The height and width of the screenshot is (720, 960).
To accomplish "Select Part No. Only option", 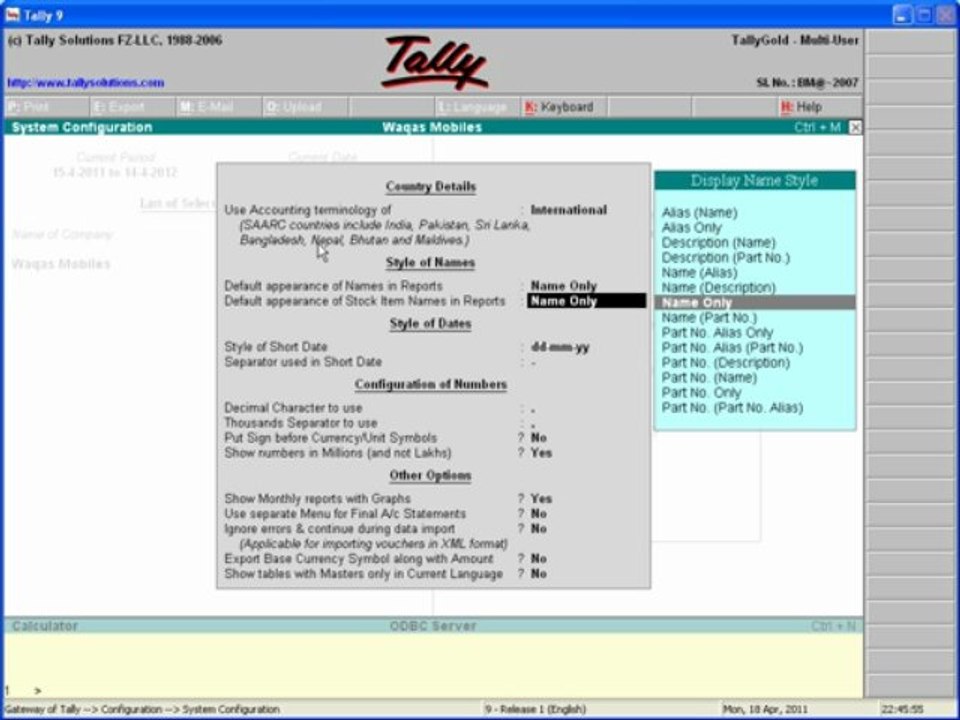I will coord(701,392).
